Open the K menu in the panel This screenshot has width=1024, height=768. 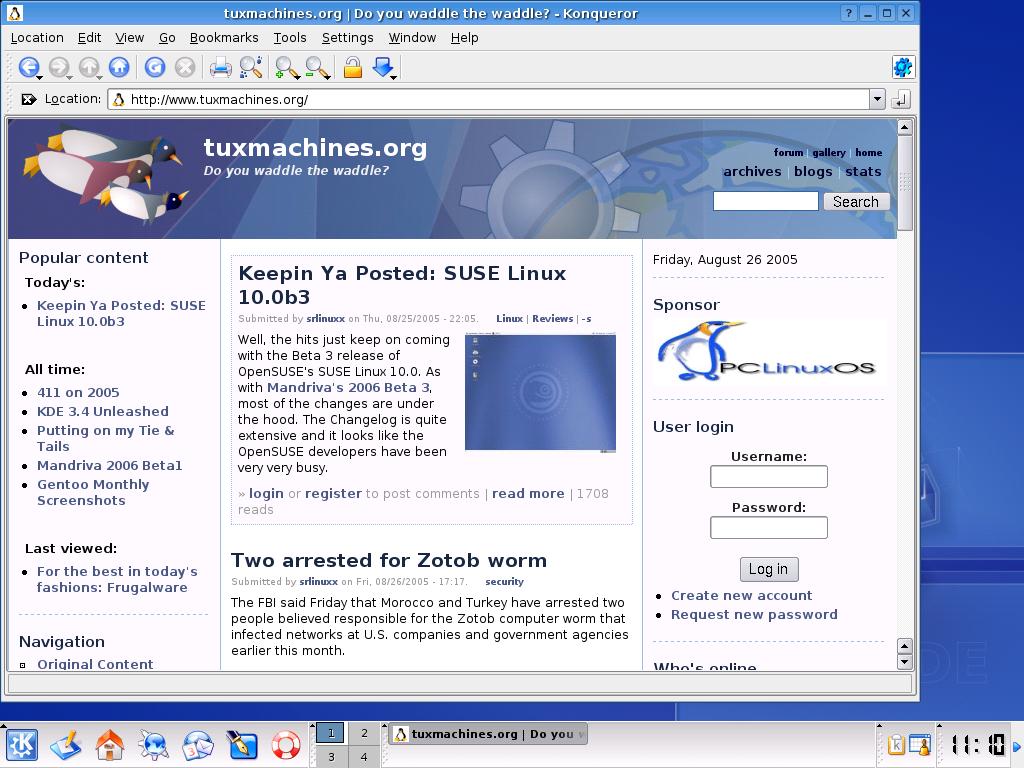(x=22, y=744)
